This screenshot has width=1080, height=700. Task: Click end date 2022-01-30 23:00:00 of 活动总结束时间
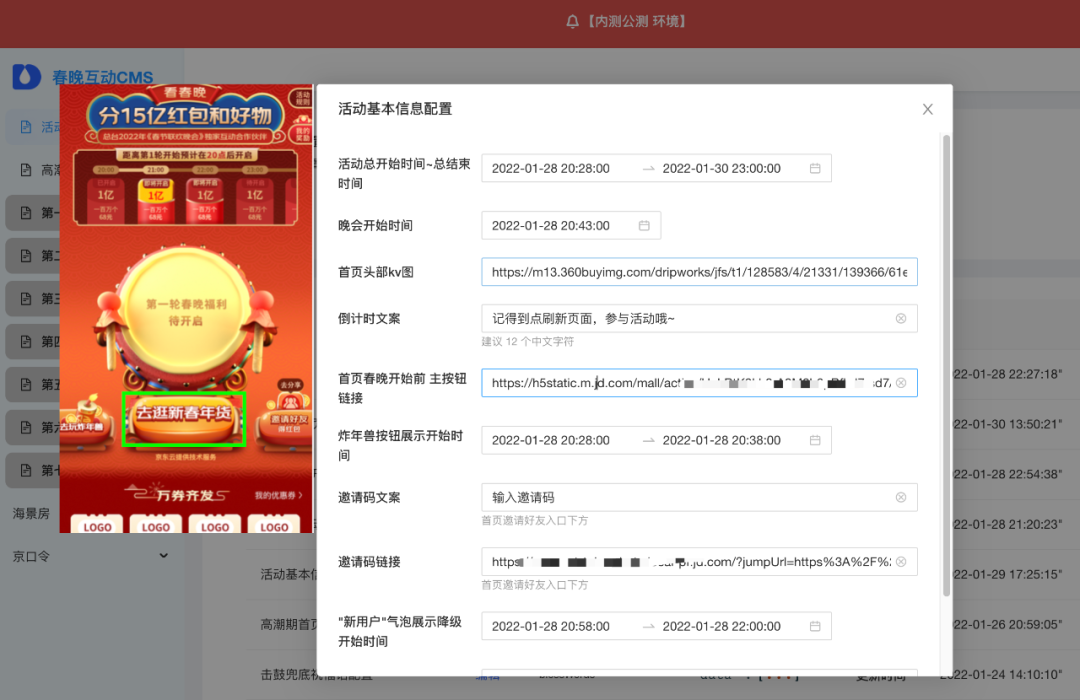pyautogui.click(x=721, y=168)
